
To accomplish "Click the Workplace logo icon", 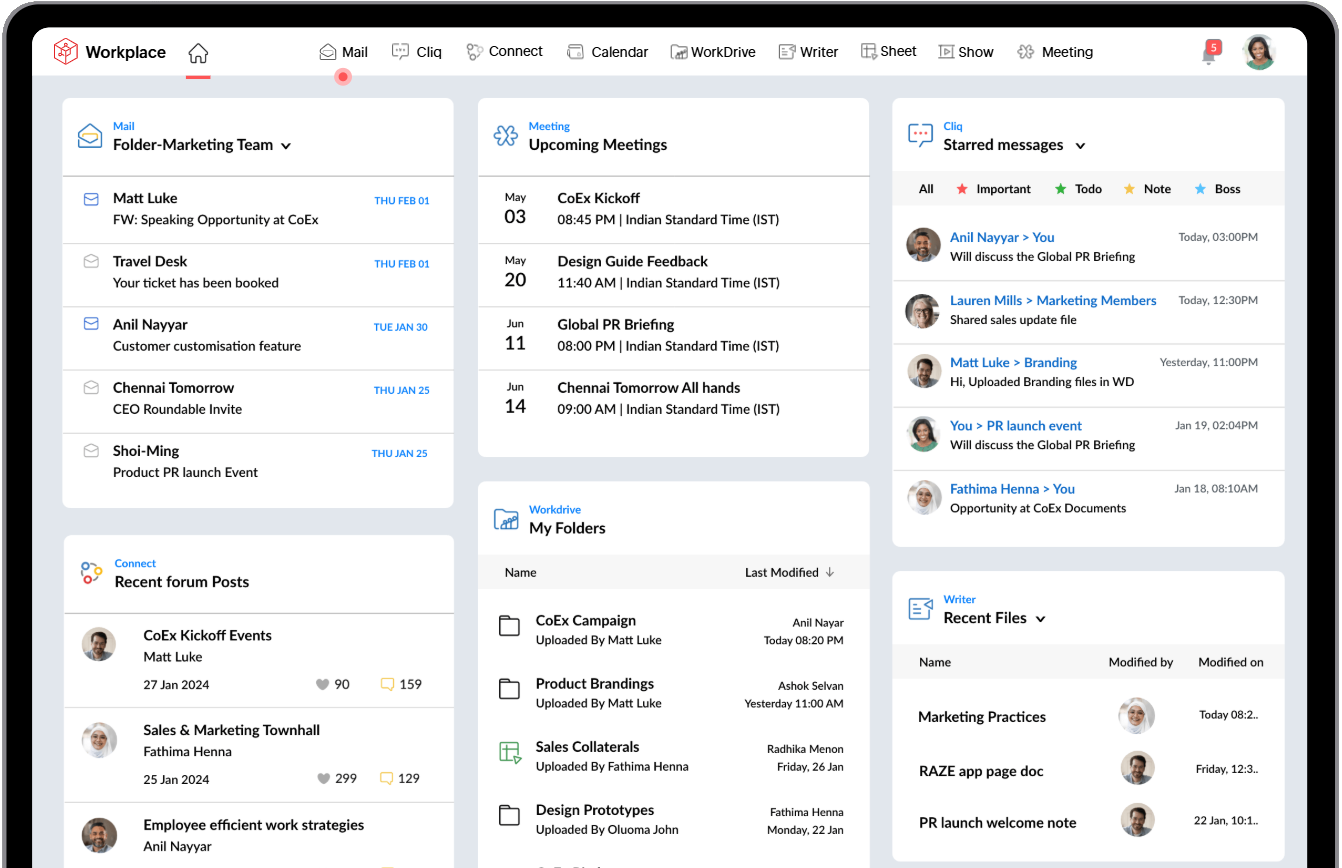I will 65,51.
